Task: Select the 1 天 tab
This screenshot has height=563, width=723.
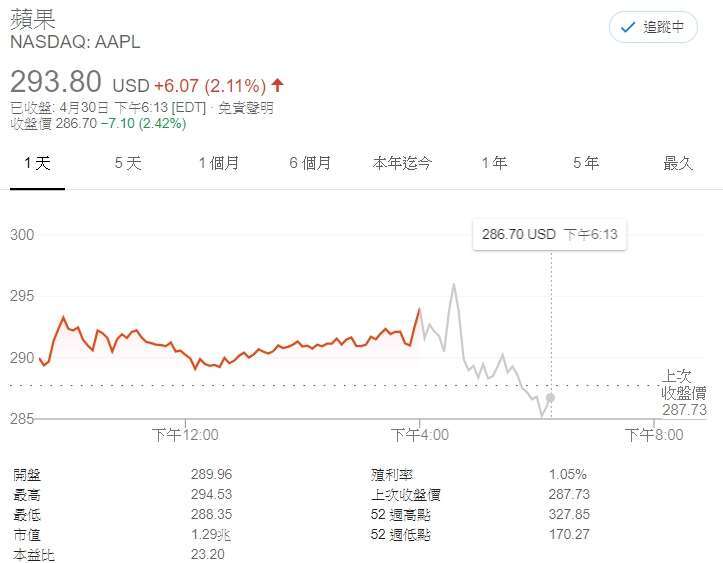Action: tap(37, 163)
